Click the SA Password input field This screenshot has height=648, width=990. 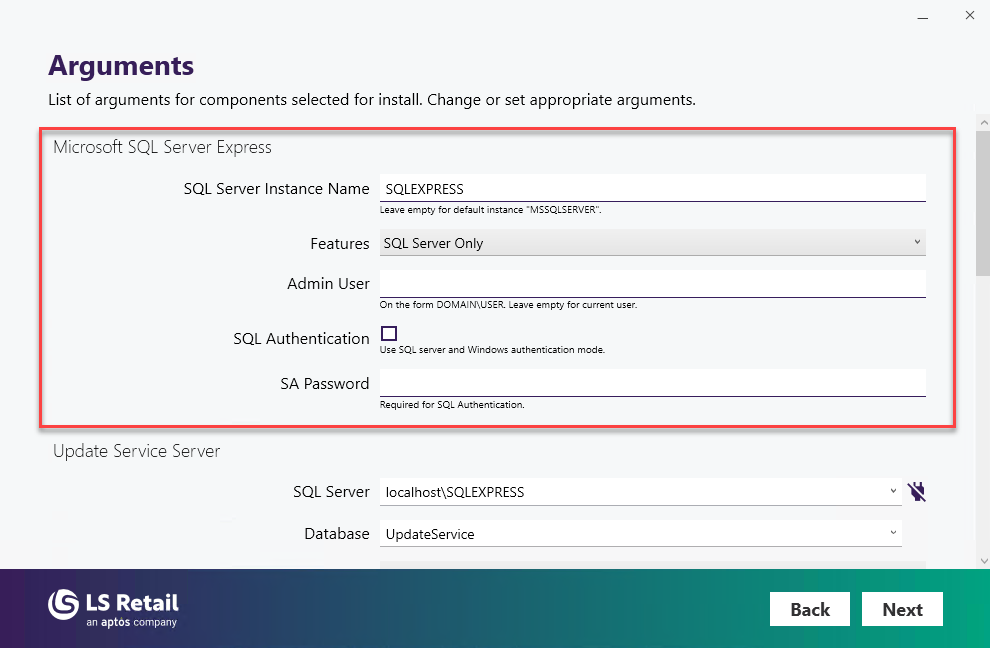(652, 383)
